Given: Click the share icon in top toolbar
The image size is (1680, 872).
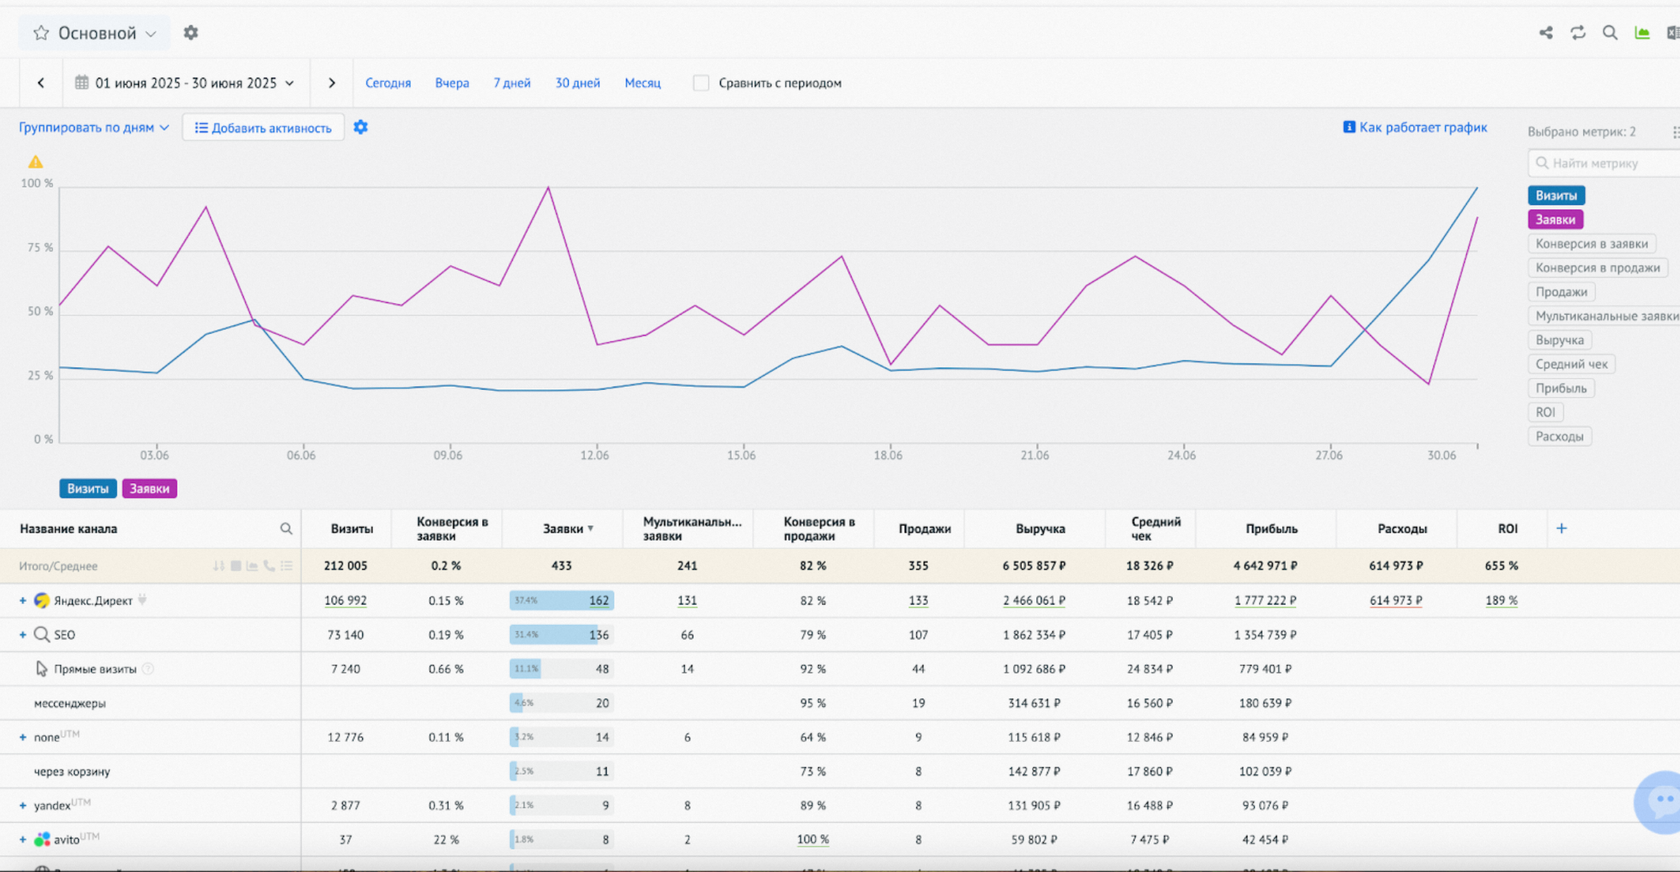Looking at the screenshot, I should (1546, 33).
